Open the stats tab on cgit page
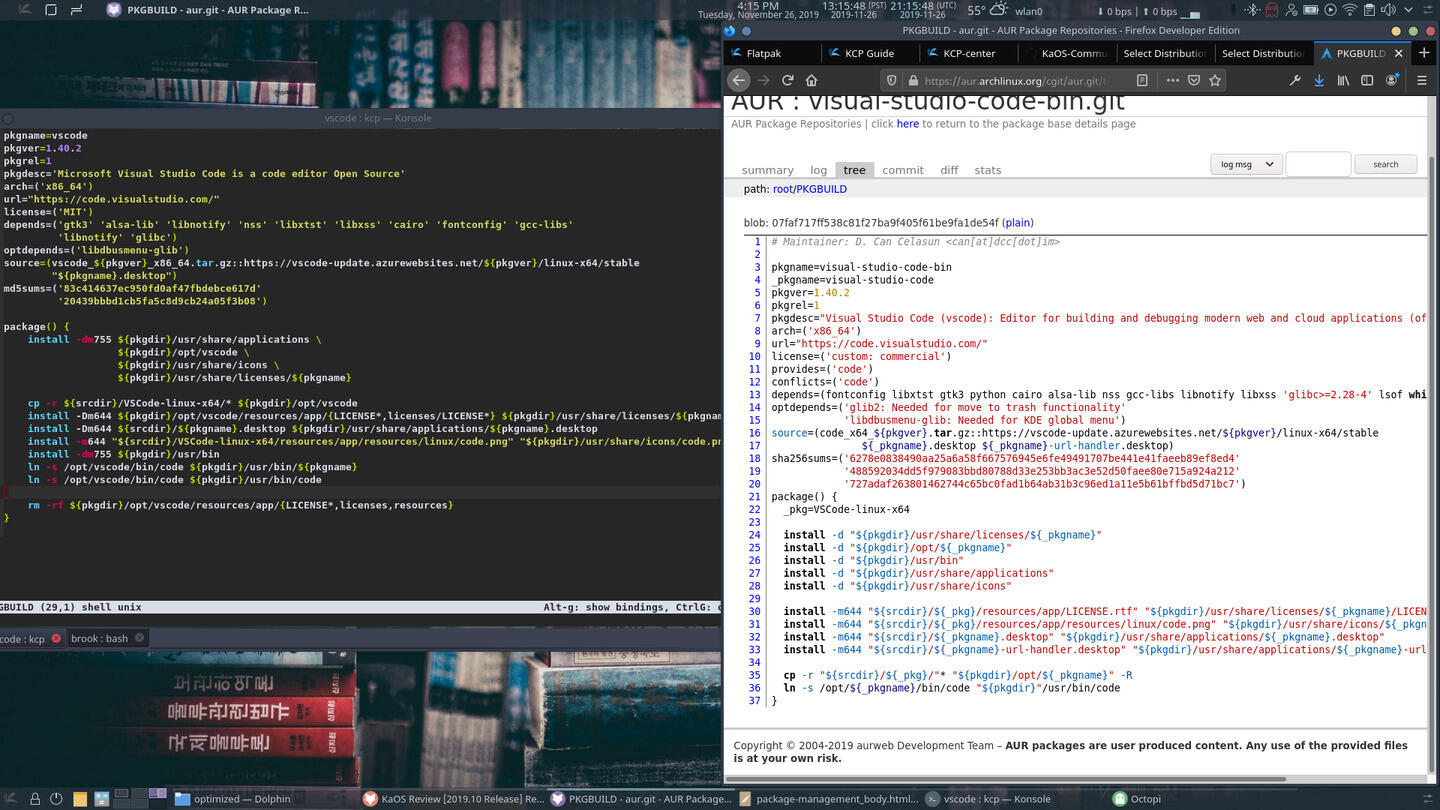This screenshot has width=1440, height=810. [988, 170]
